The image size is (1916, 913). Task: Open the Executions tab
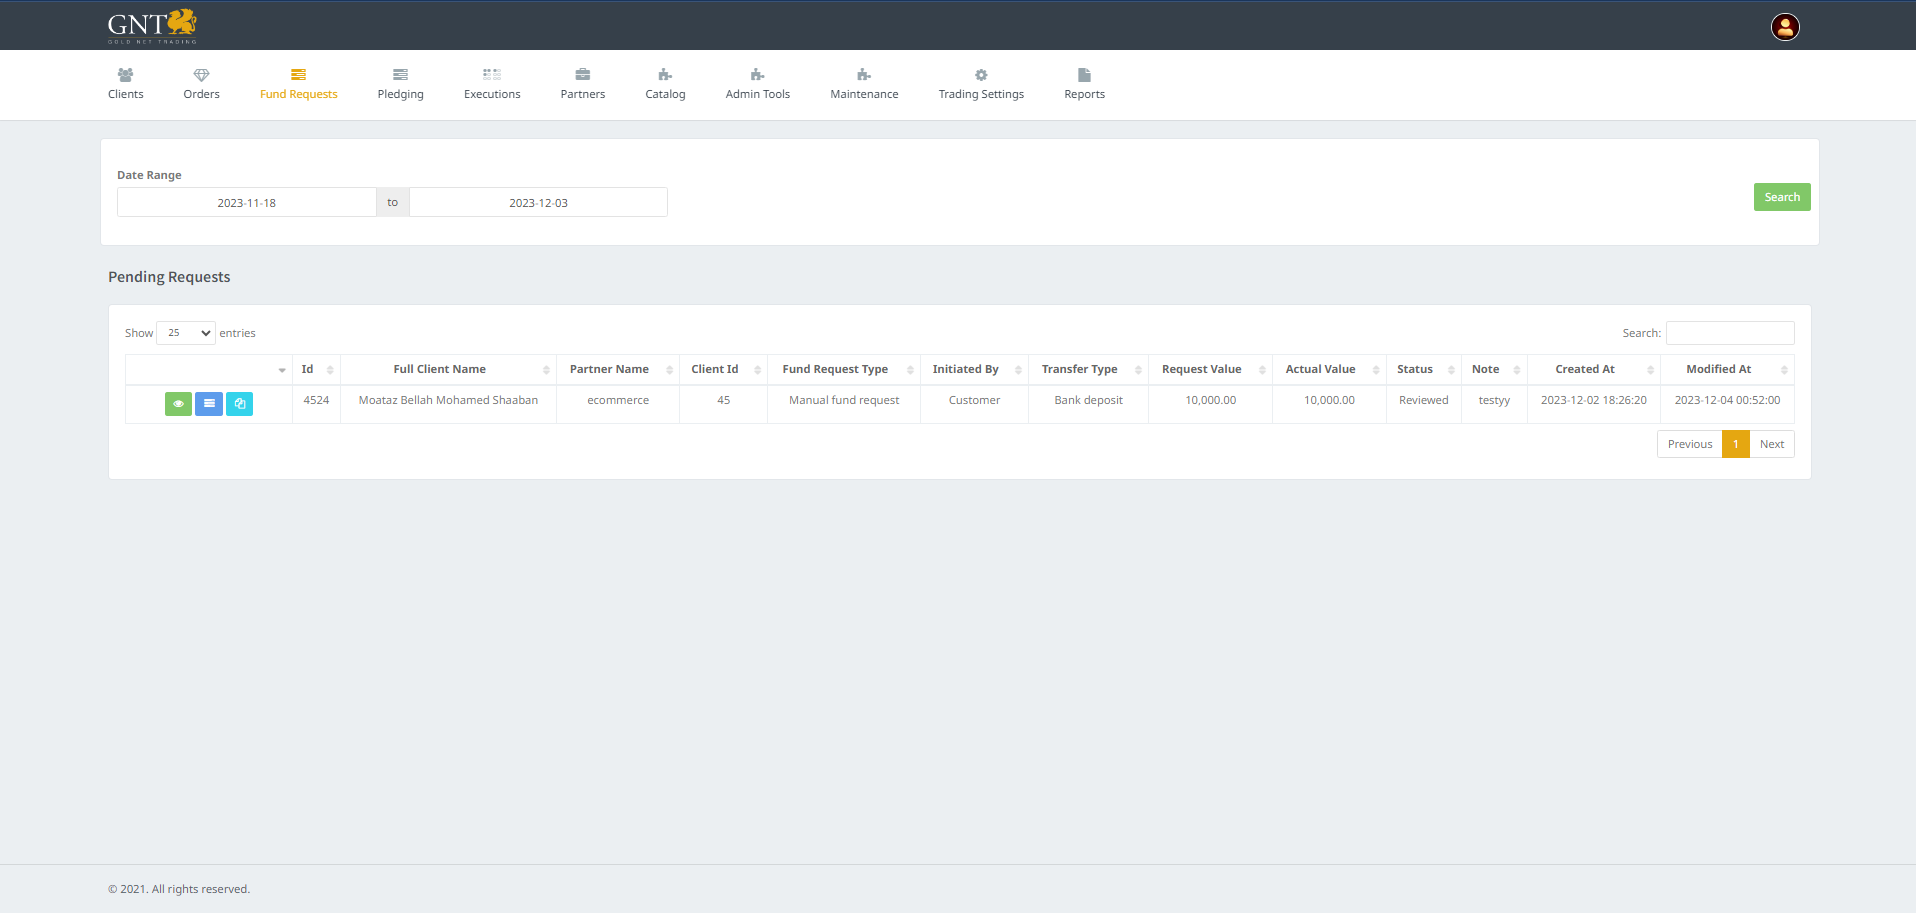(492, 84)
